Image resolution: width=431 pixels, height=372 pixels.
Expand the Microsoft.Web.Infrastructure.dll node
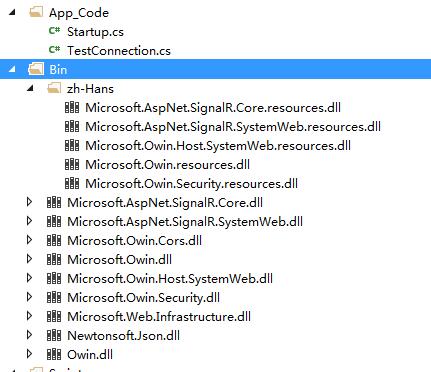pos(29,316)
